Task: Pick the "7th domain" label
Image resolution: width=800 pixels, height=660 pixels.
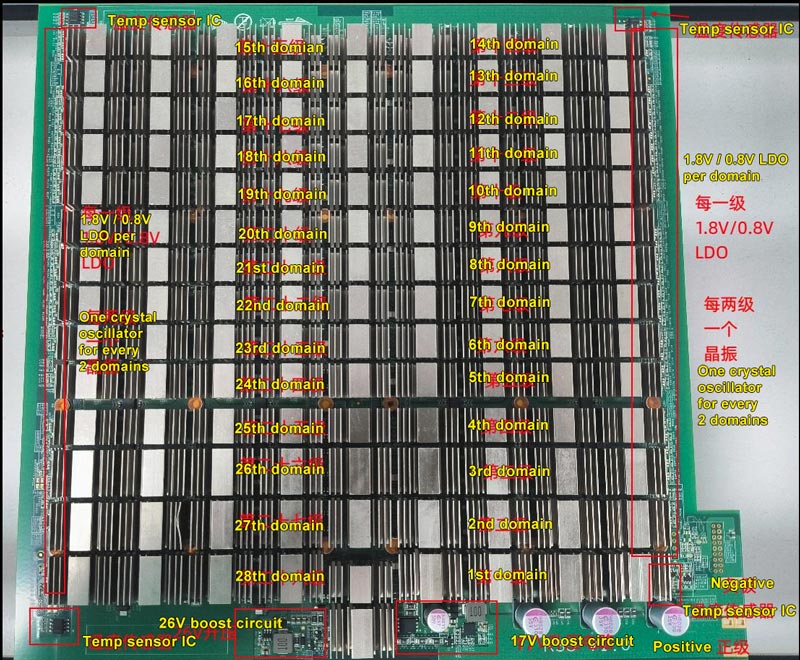Action: [x=509, y=302]
